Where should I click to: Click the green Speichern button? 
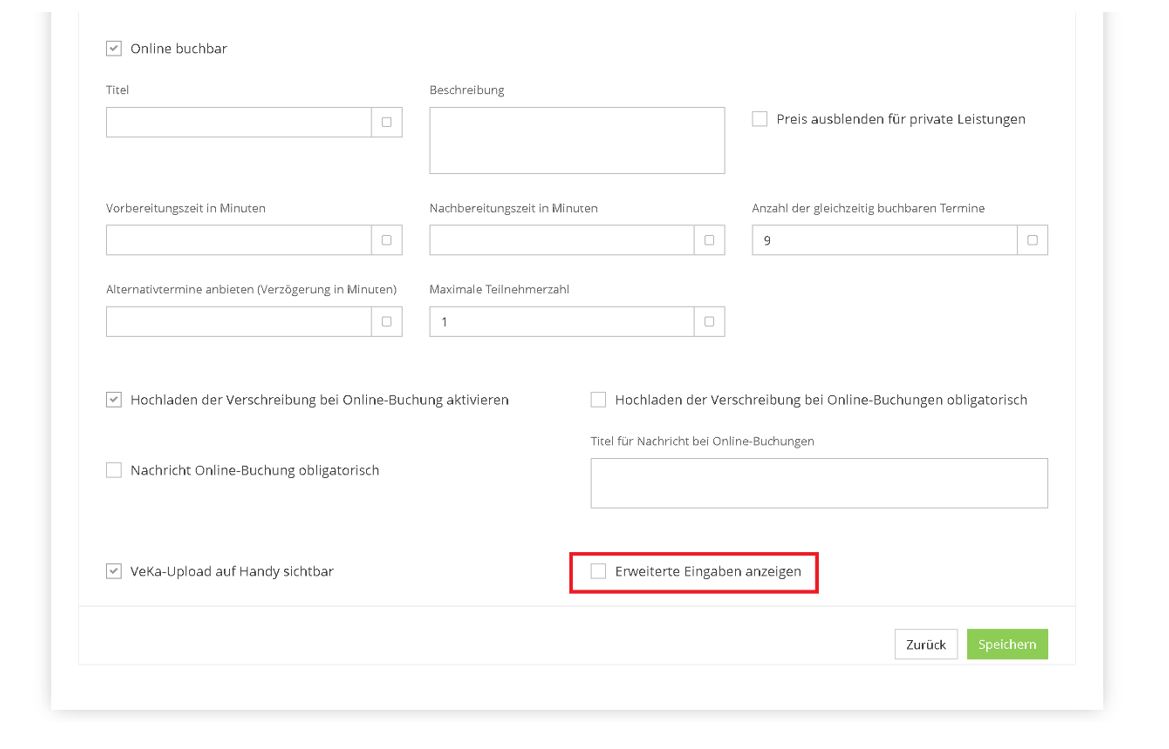(1007, 645)
